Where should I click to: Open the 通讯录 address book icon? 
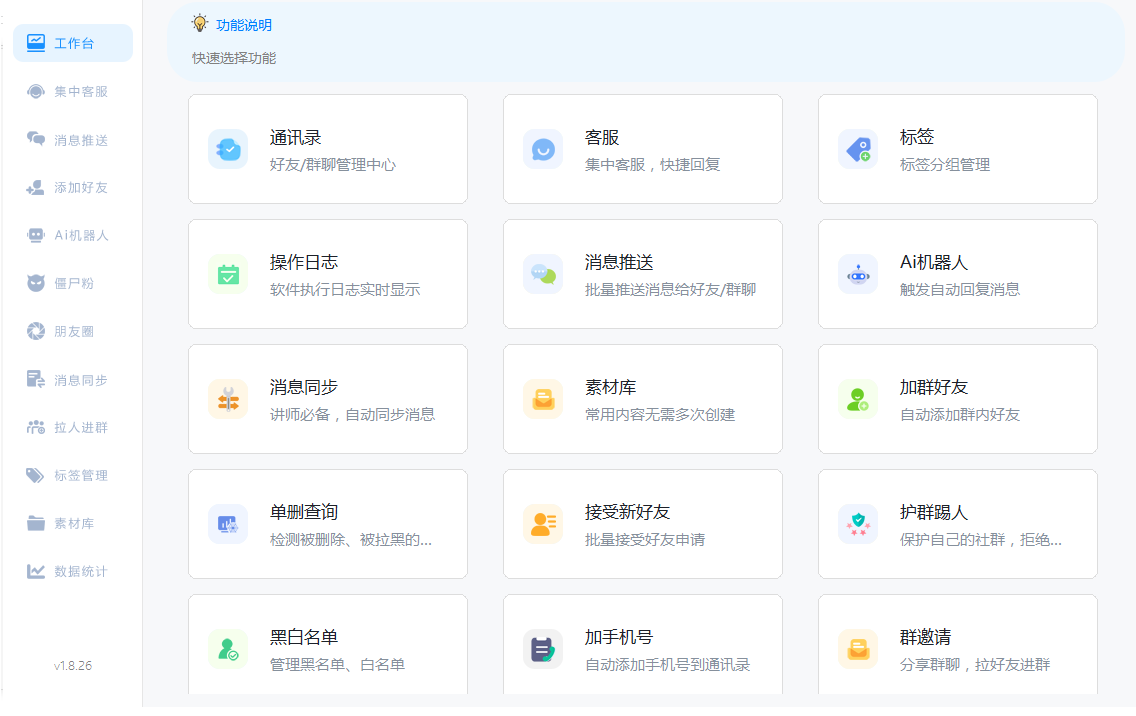click(x=228, y=148)
